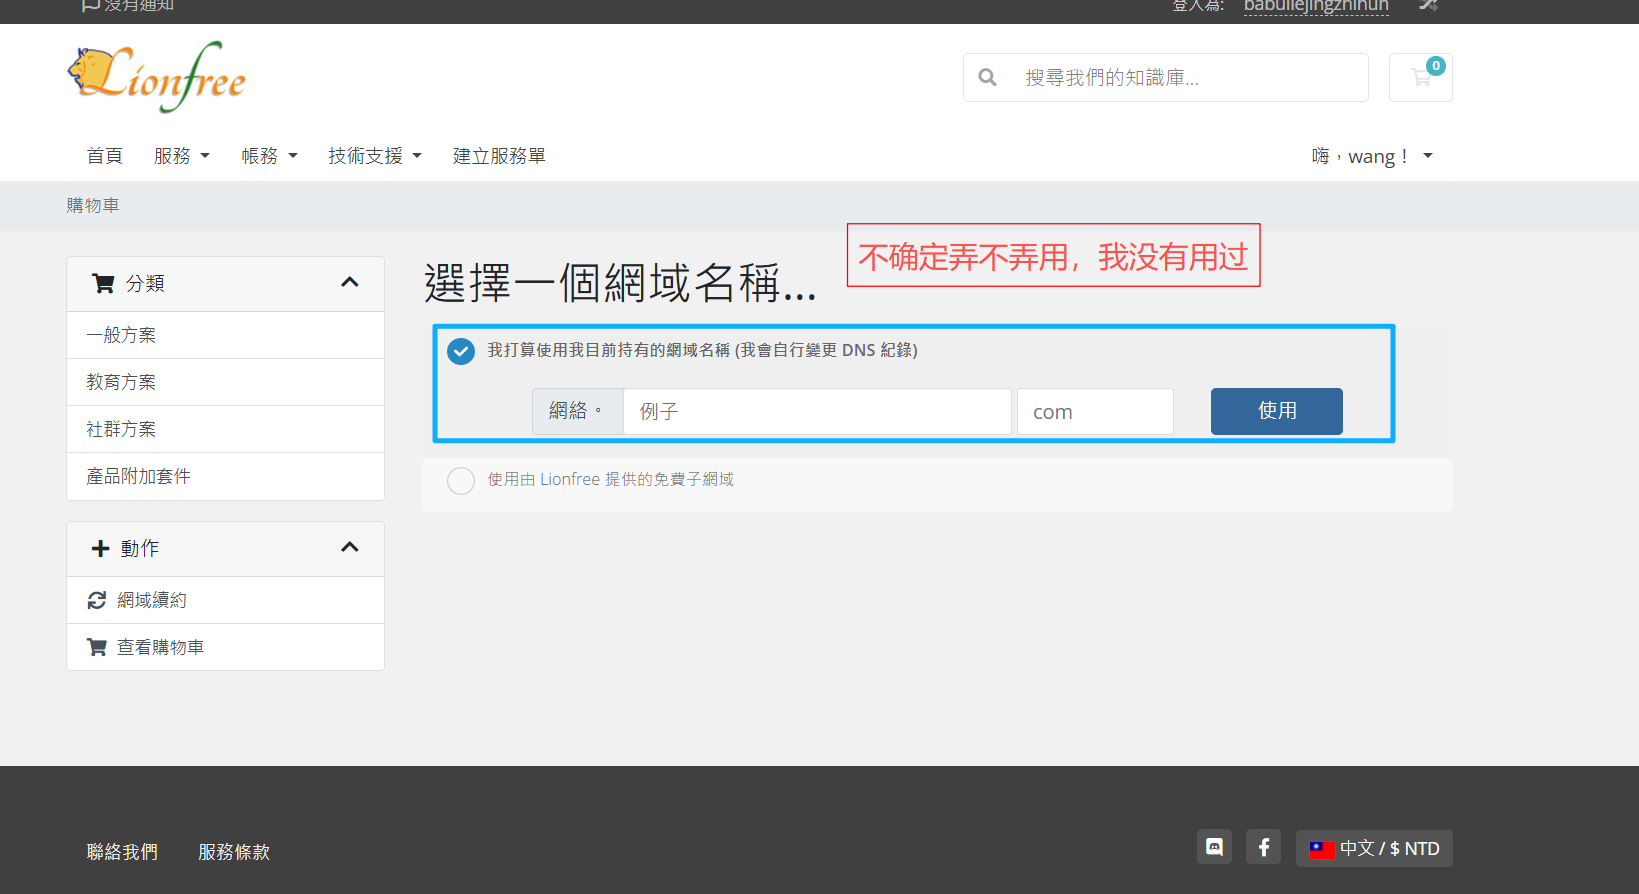Open the shopping cart icon button

[1420, 77]
